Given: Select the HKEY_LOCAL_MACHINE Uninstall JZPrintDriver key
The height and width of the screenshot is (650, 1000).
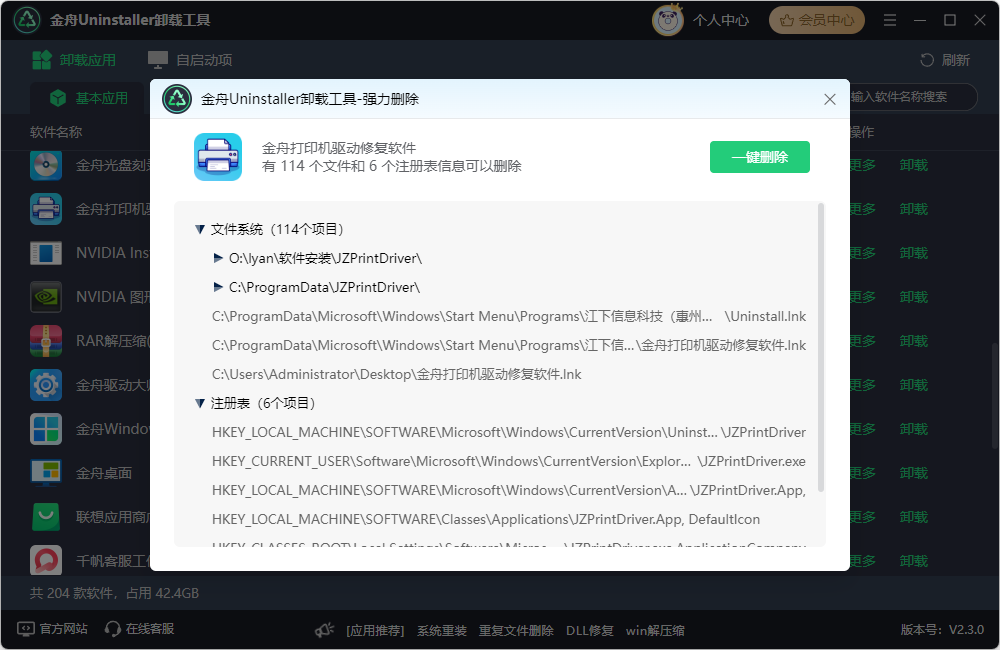Looking at the screenshot, I should coord(509,432).
